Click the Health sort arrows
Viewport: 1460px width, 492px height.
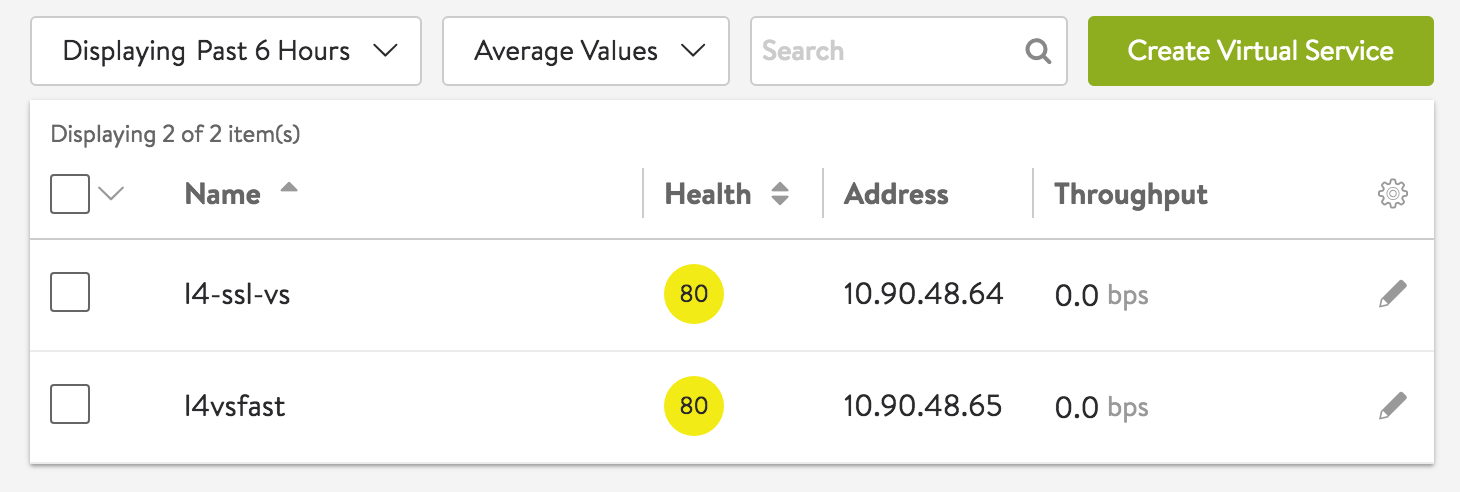coord(780,194)
